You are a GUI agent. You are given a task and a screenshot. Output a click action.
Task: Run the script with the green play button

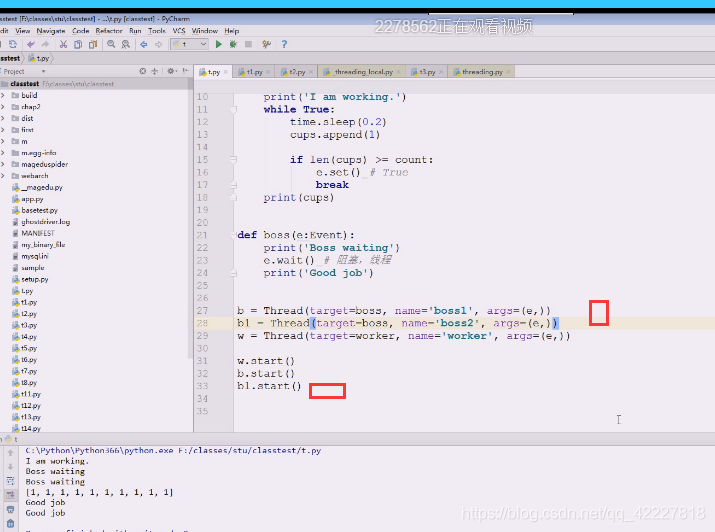[219, 44]
